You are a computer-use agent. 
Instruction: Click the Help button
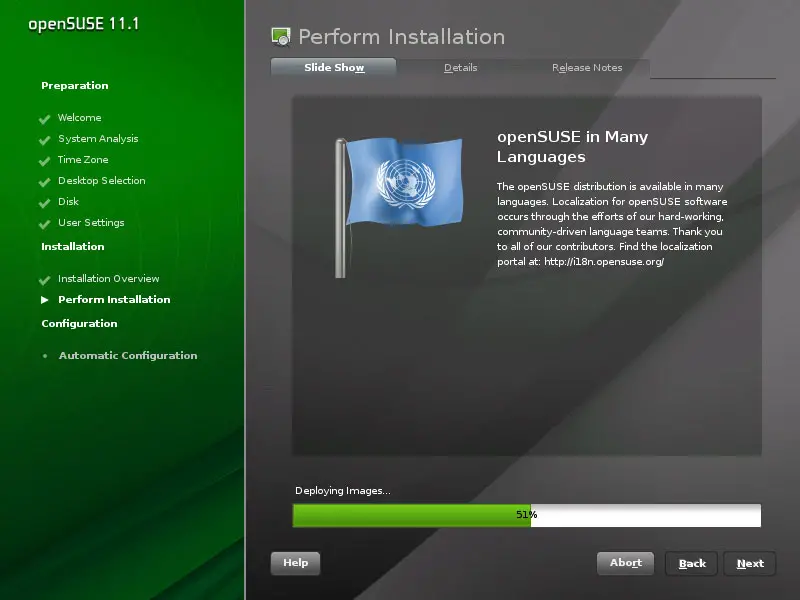point(295,563)
